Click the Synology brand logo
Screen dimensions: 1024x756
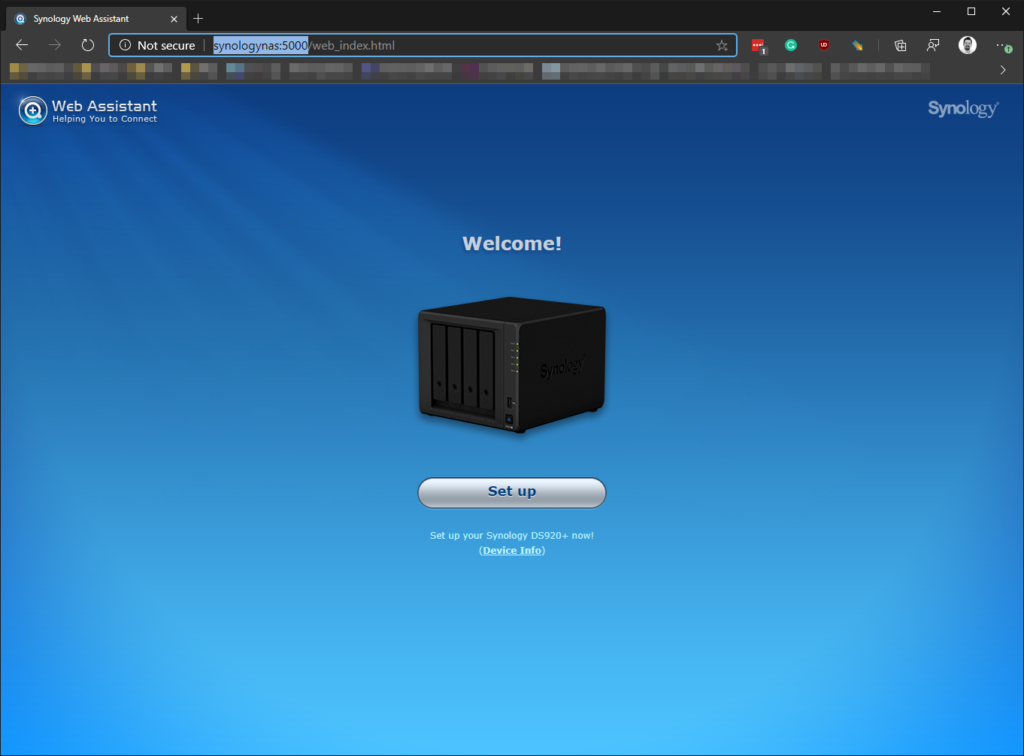[963, 108]
